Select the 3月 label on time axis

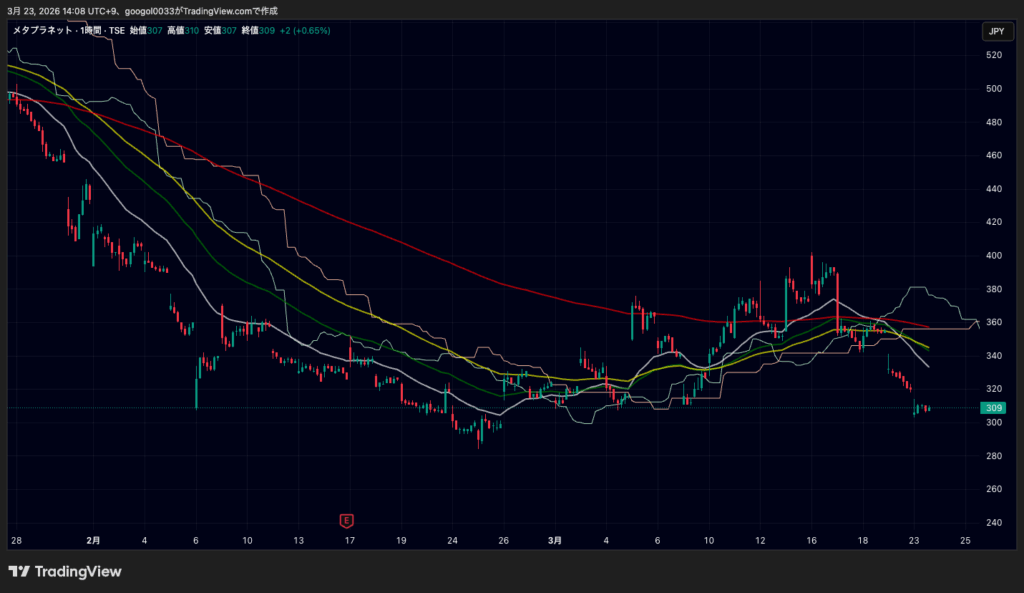click(555, 541)
